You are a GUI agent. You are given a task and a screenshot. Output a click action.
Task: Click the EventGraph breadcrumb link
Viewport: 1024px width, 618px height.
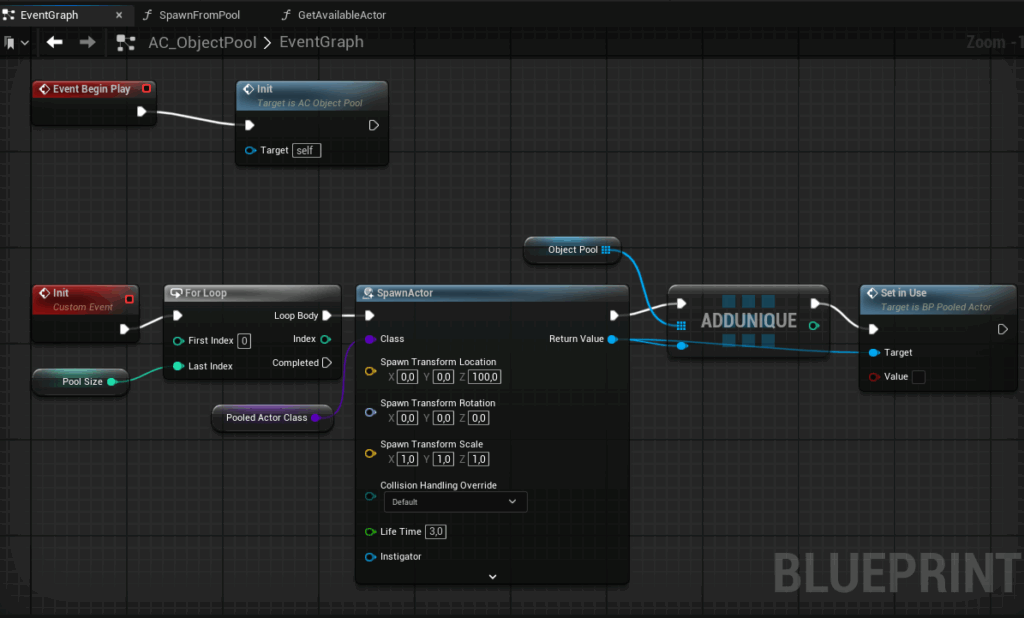pos(321,42)
